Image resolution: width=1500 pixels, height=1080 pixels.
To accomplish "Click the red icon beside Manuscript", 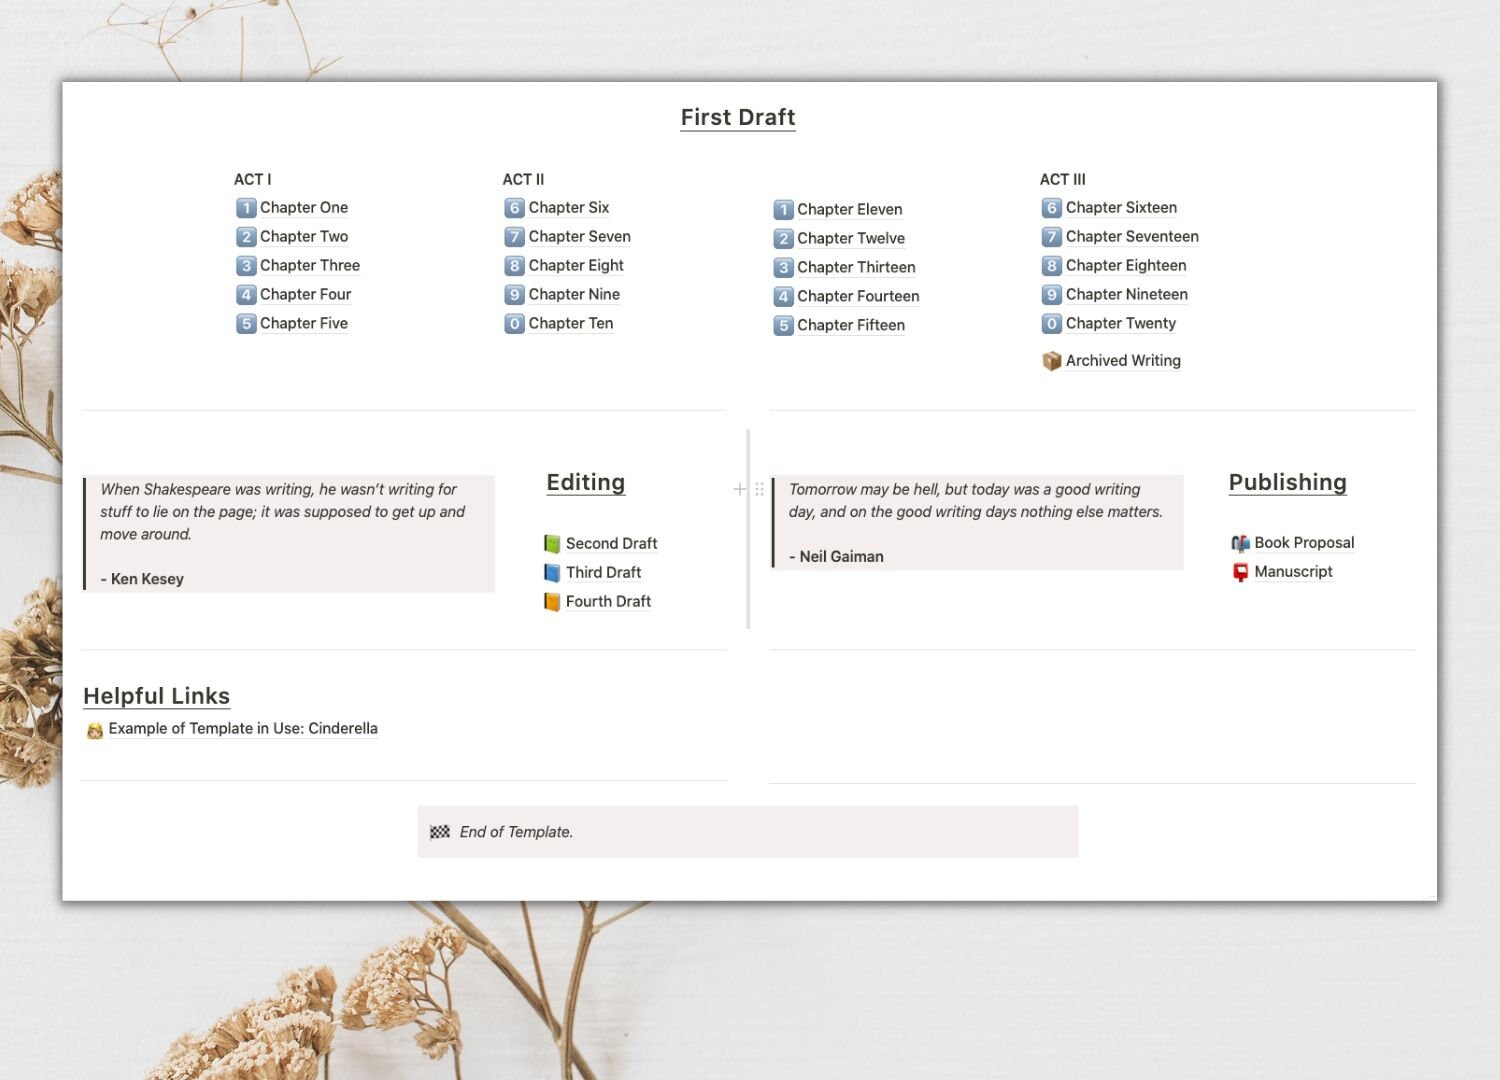I will 1240,572.
